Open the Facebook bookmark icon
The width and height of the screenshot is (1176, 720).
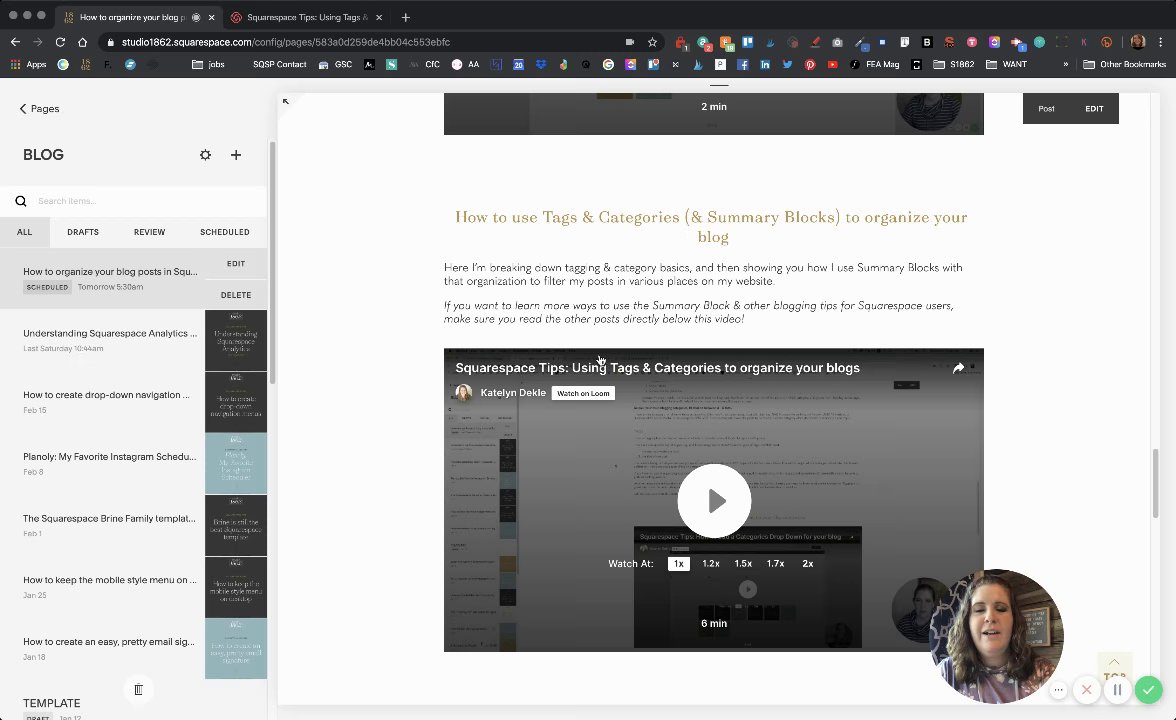point(742,64)
